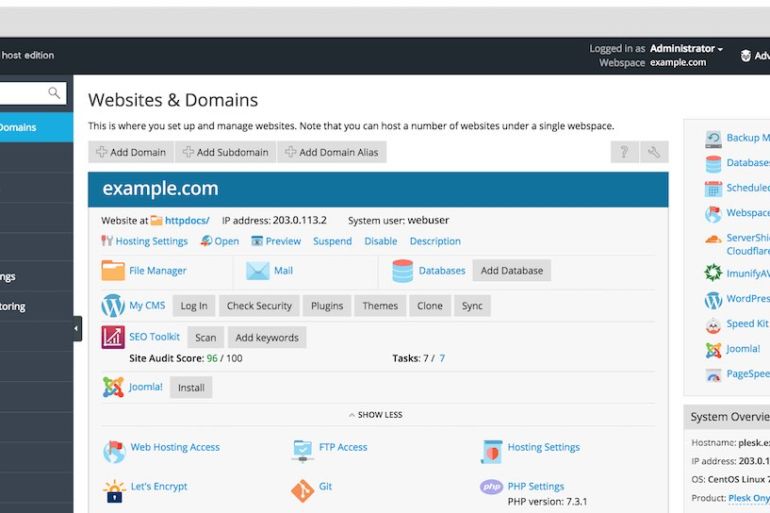Viewport: 770px width, 513px height.
Task: Open the File Manager folder icon
Action: [x=113, y=271]
